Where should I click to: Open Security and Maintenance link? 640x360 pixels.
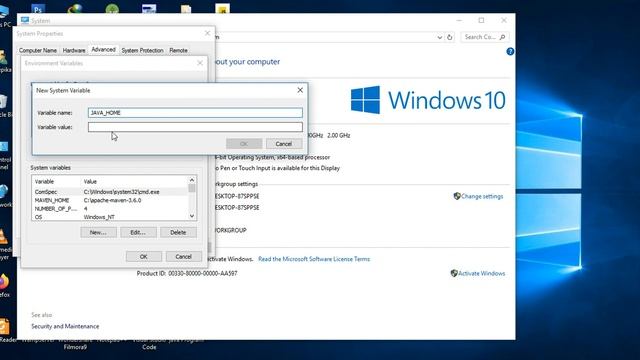coord(65,326)
